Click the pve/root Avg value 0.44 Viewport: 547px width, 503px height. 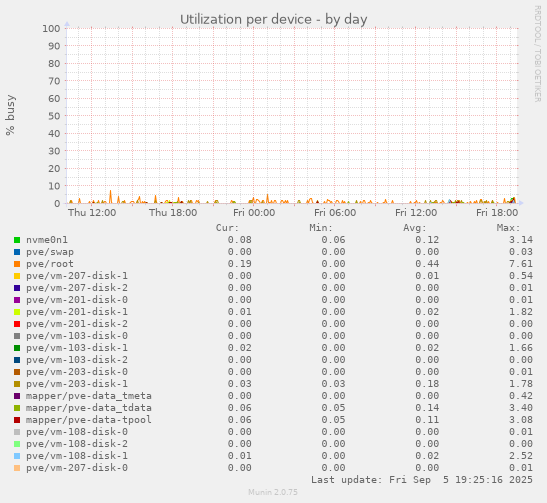[427, 264]
